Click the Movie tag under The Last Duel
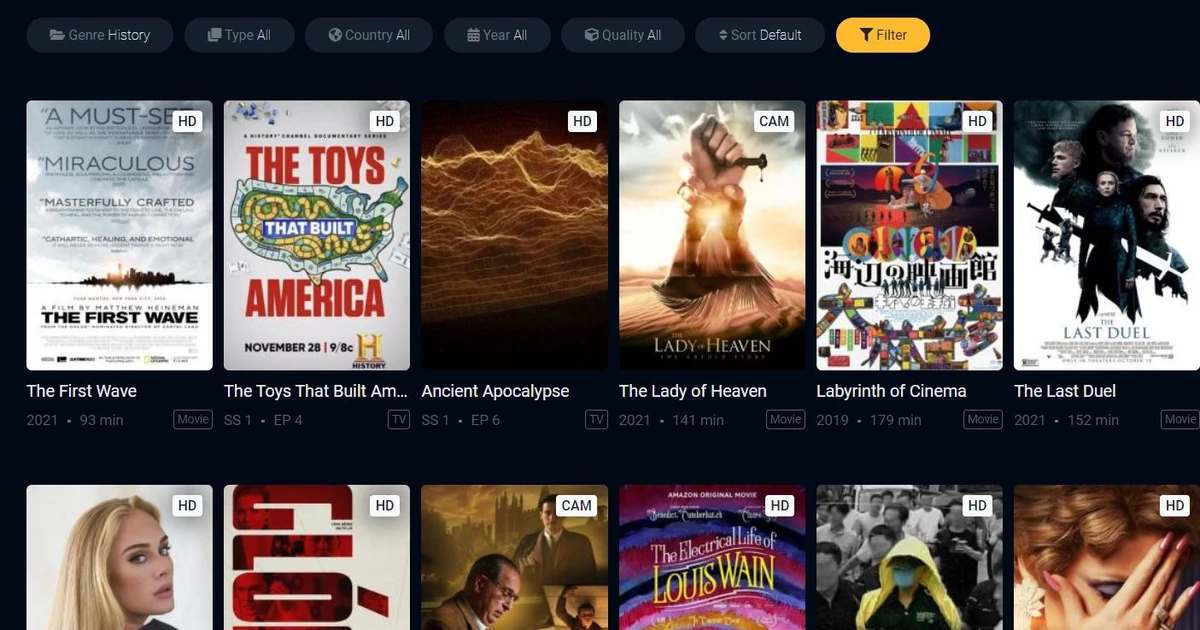The image size is (1200, 630). click(1181, 419)
